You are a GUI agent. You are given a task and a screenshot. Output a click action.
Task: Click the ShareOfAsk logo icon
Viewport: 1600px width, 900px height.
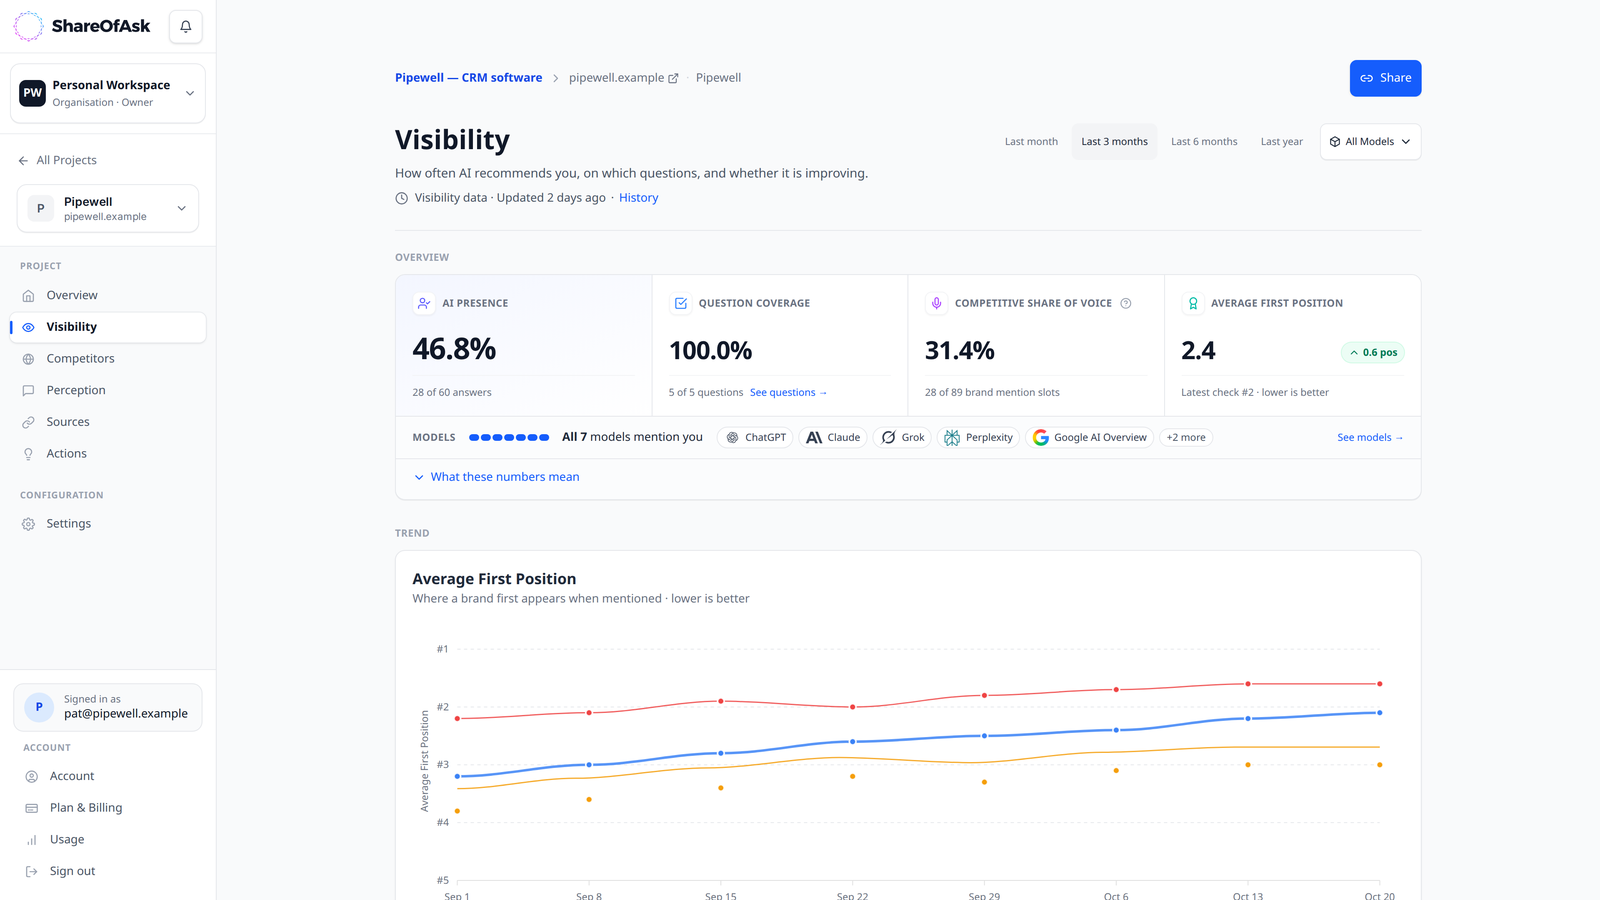tap(28, 26)
